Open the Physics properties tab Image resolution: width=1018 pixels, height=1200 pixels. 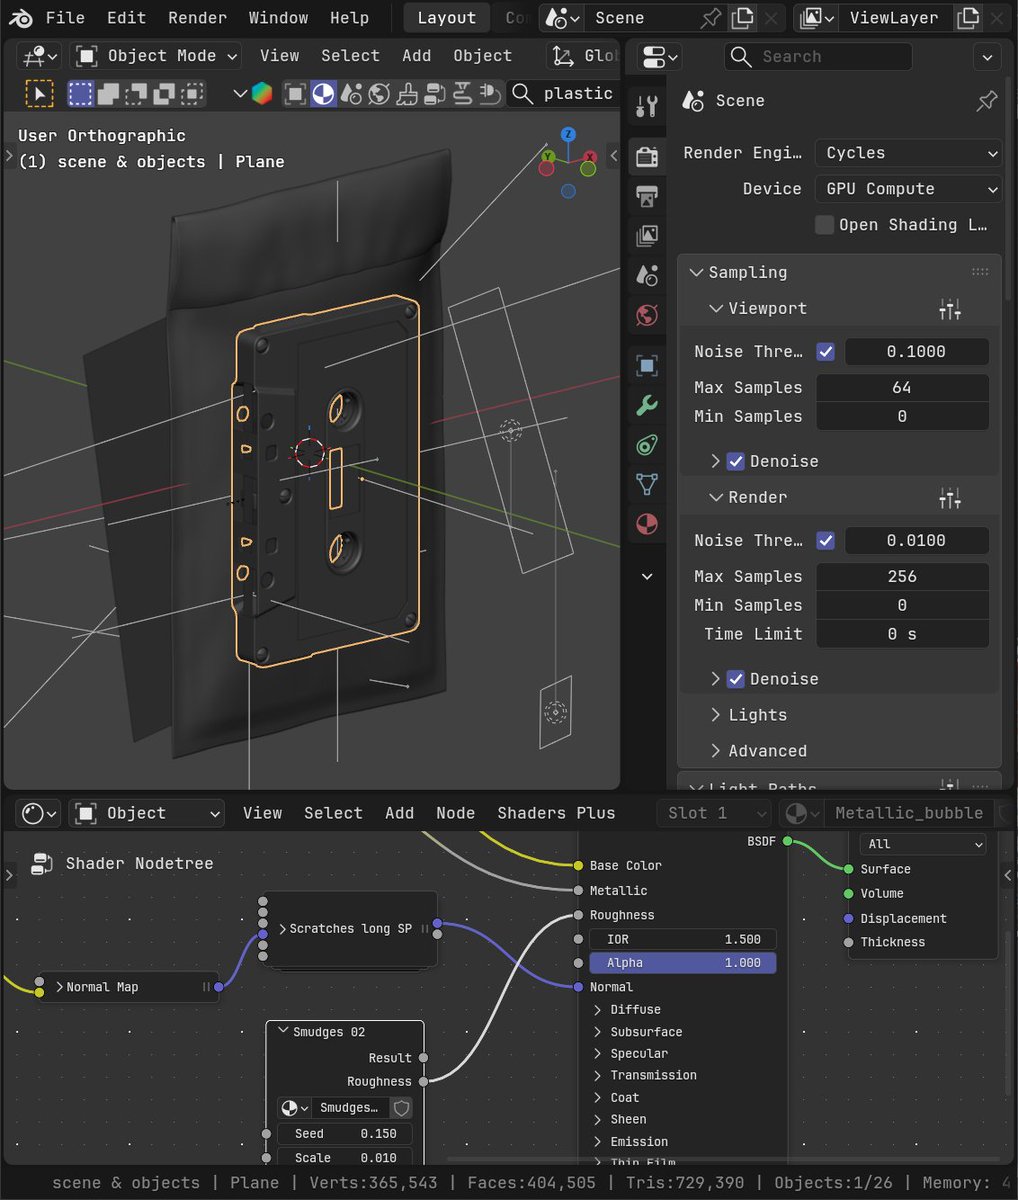[646, 445]
